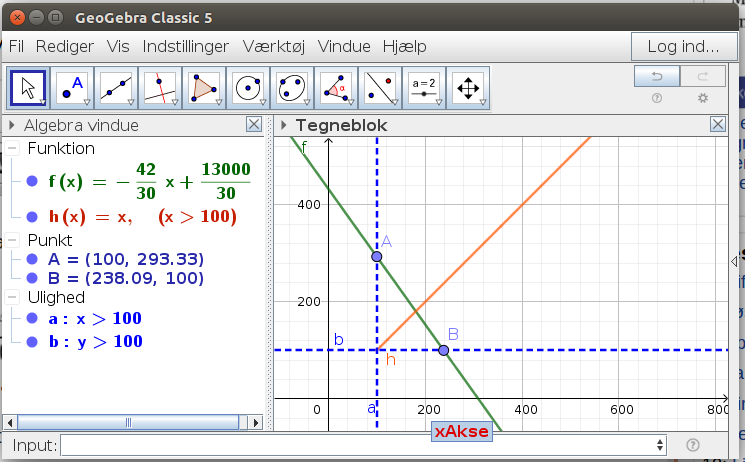The image size is (745, 462).
Task: Select the Circle with center tool
Action: click(248, 88)
